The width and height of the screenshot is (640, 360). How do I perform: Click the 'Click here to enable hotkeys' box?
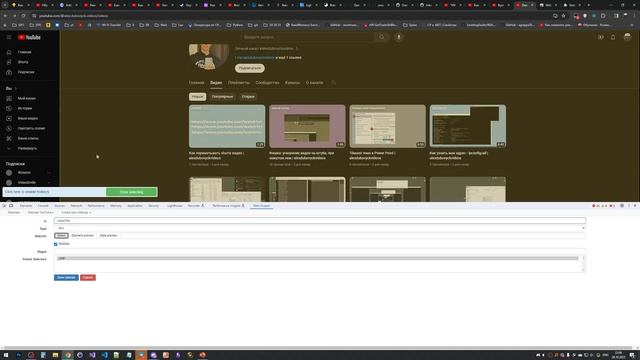click(54, 192)
